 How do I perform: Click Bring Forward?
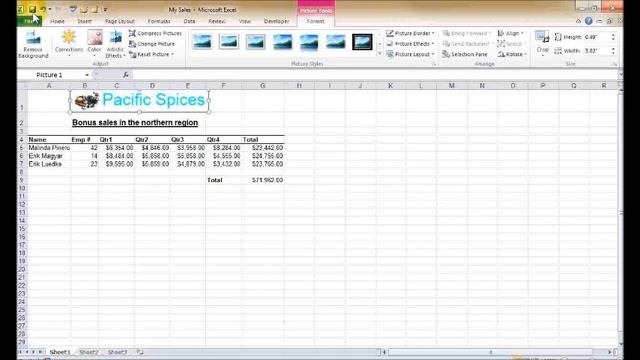(x=467, y=33)
